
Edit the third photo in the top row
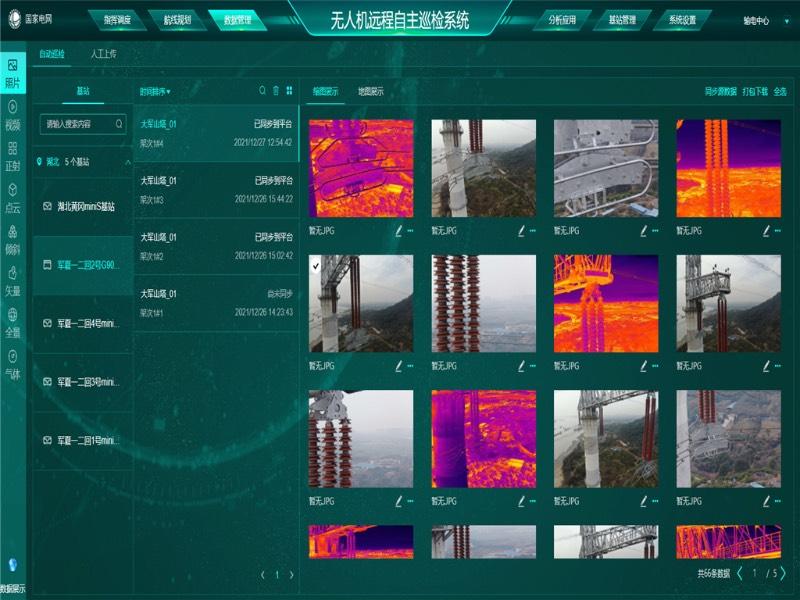(643, 231)
